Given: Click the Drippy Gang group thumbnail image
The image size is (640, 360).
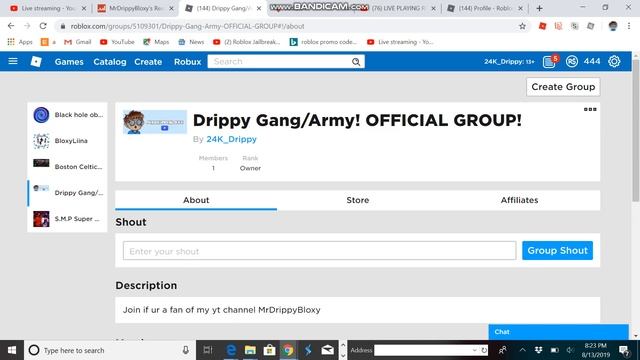Looking at the screenshot, I should click(x=155, y=122).
